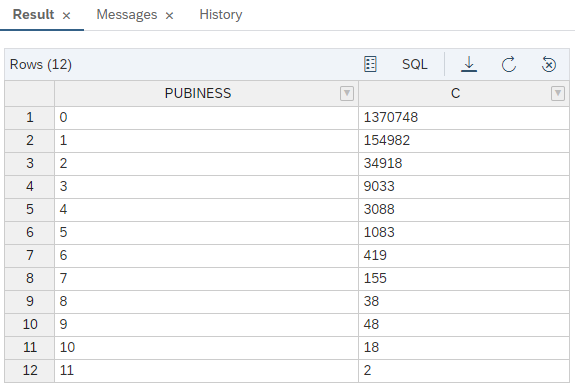Download the result table
This screenshot has width=575, height=385.
click(469, 65)
